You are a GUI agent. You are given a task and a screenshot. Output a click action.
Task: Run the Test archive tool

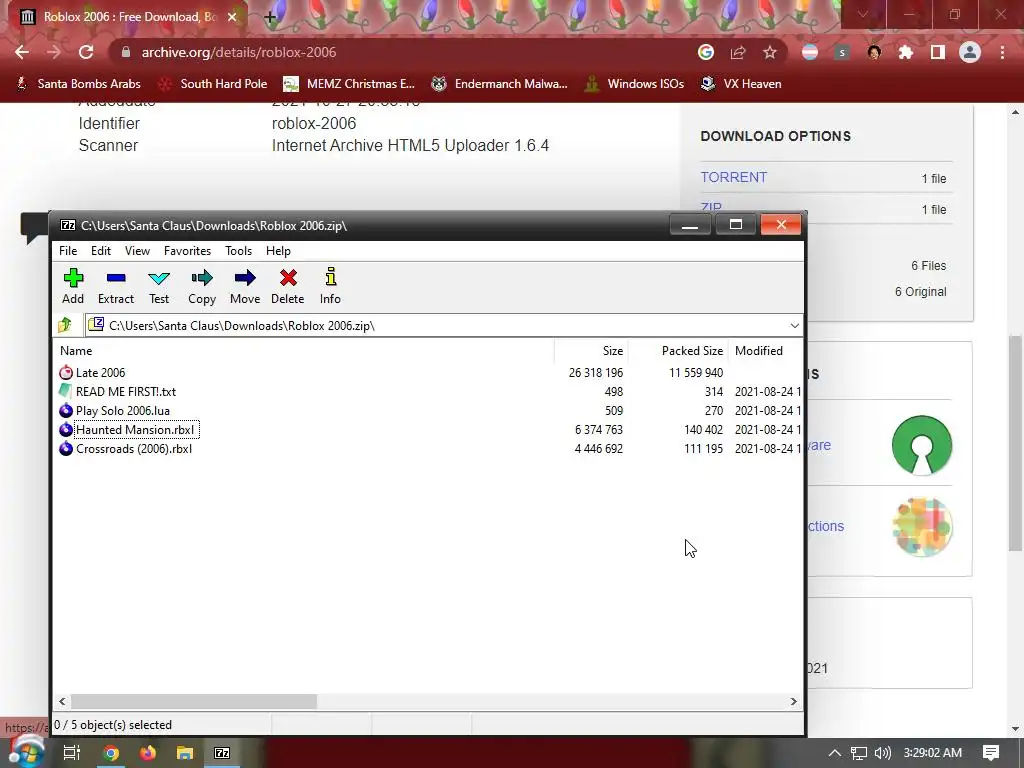tap(159, 286)
